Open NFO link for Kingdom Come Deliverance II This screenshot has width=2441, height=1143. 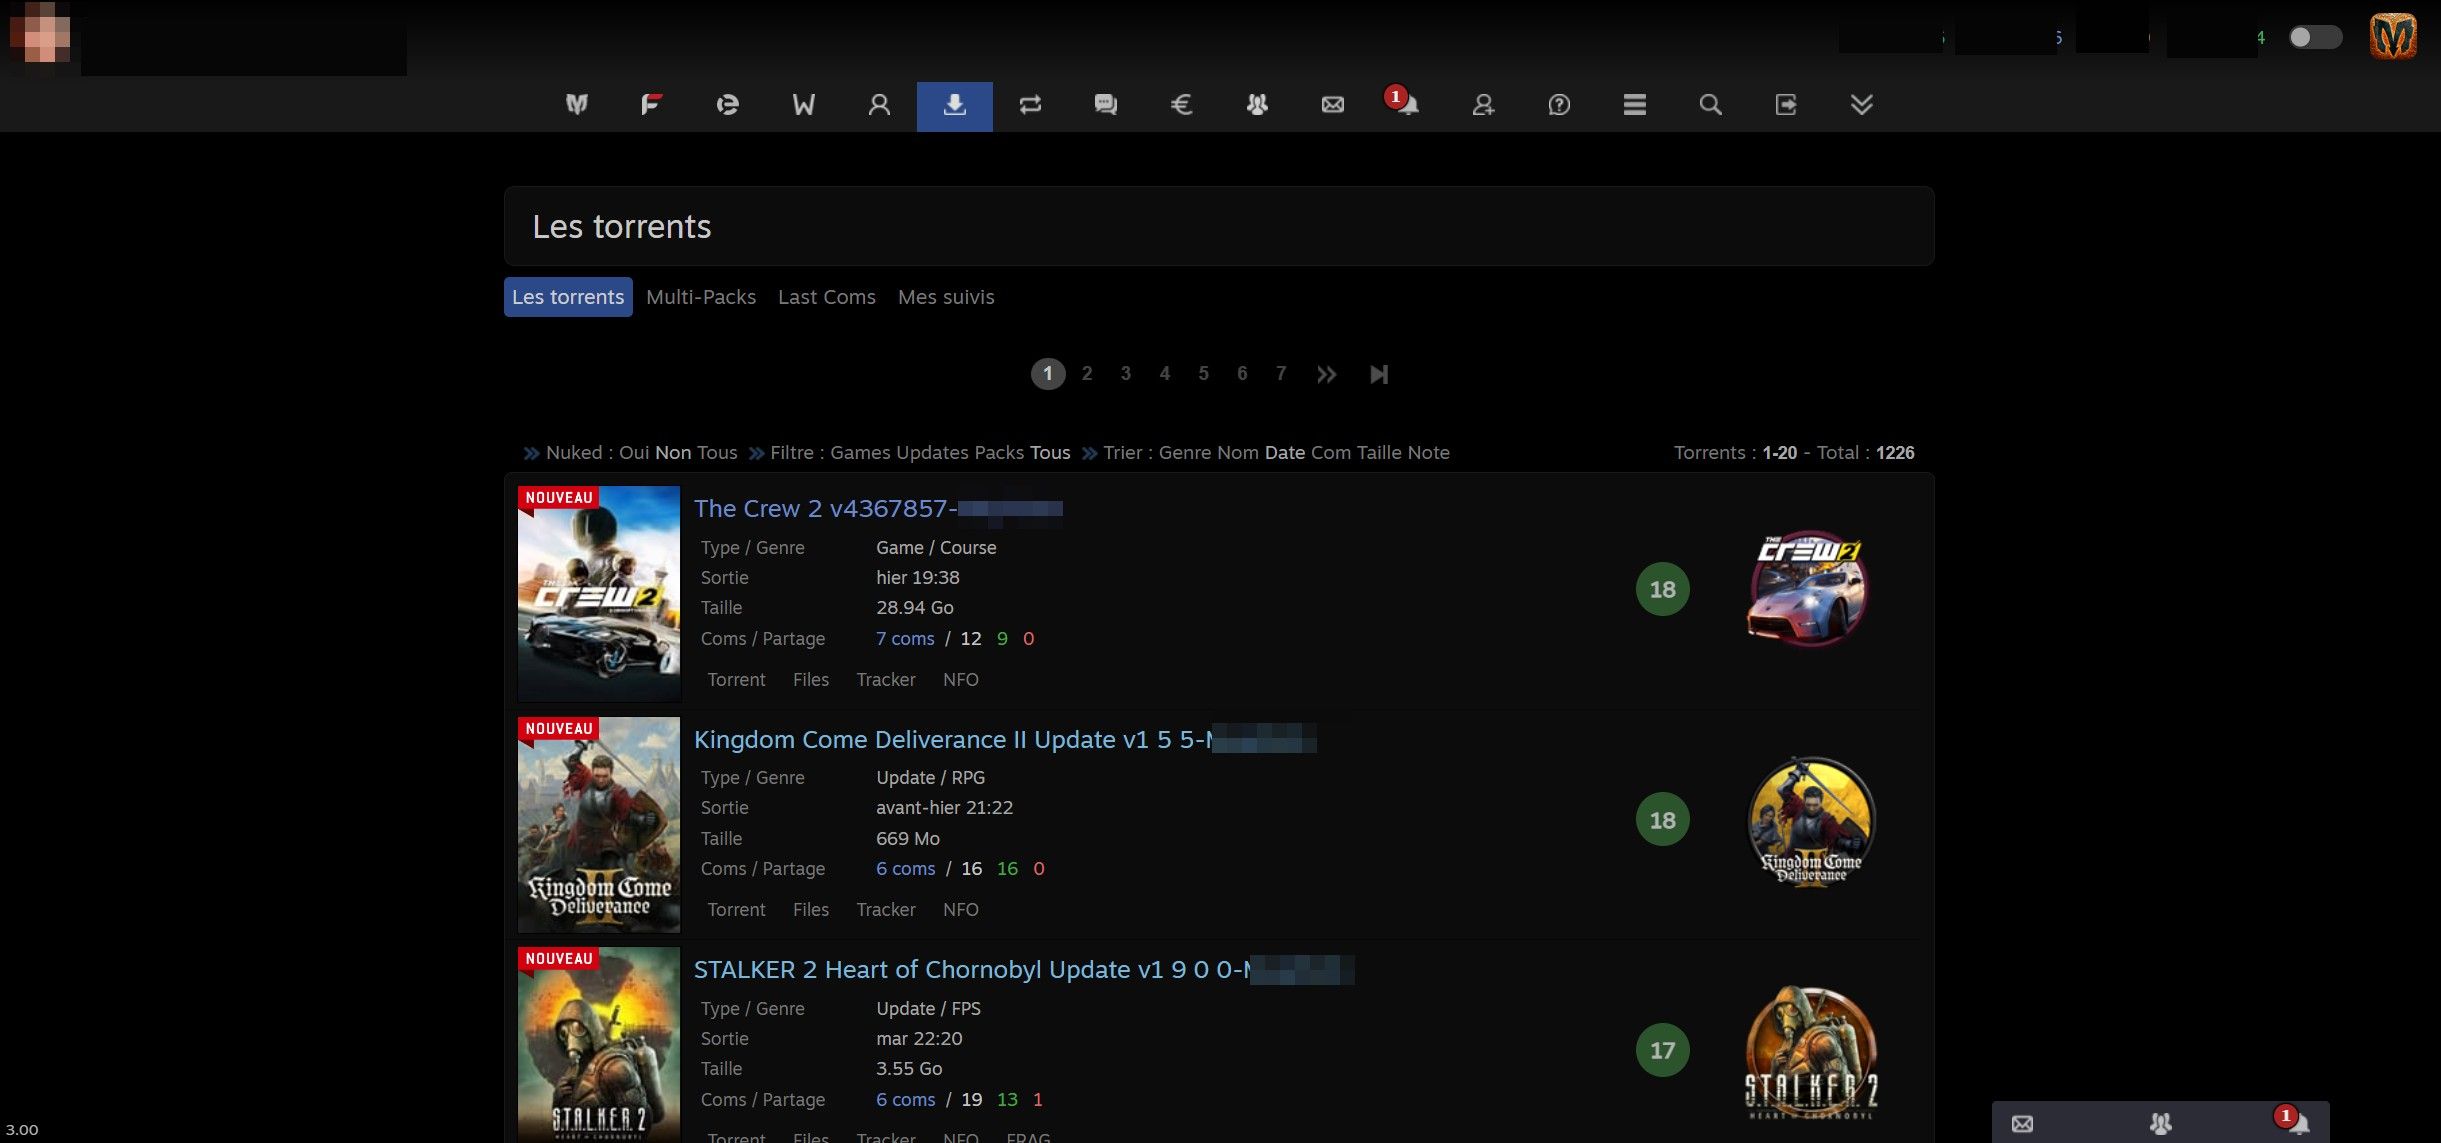[x=960, y=910]
